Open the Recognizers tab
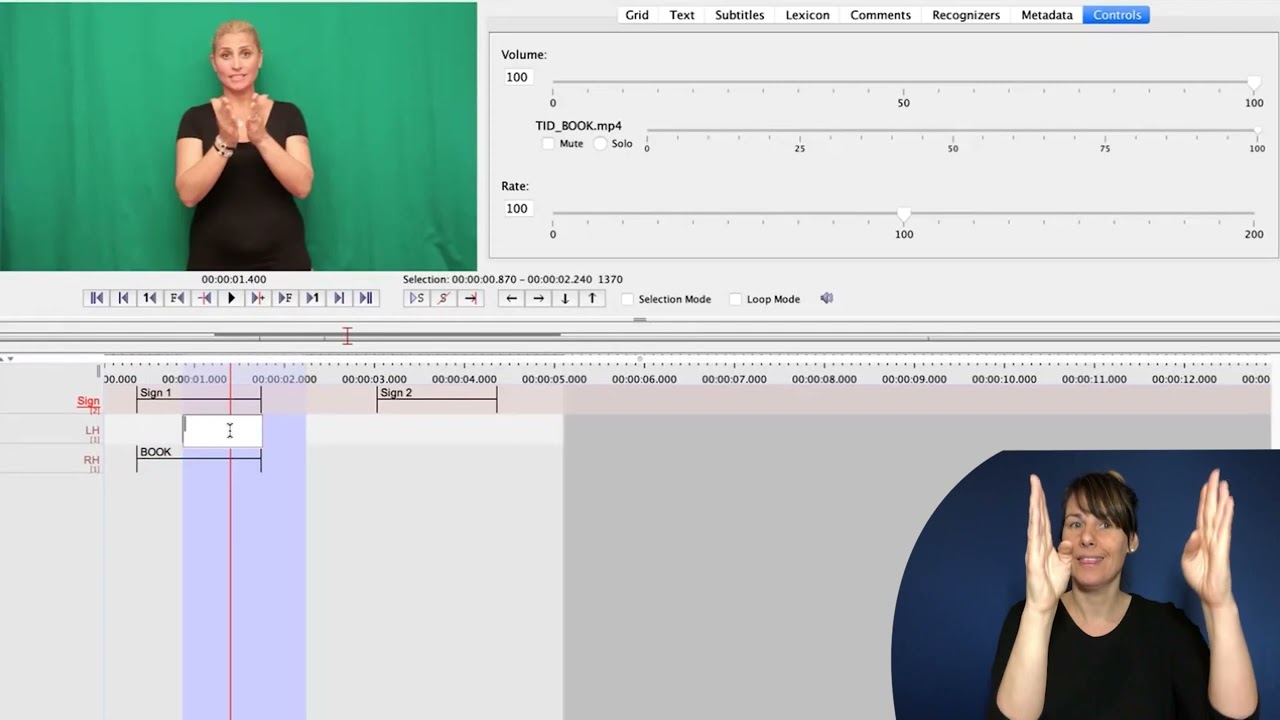The height and width of the screenshot is (720, 1280). (x=966, y=15)
